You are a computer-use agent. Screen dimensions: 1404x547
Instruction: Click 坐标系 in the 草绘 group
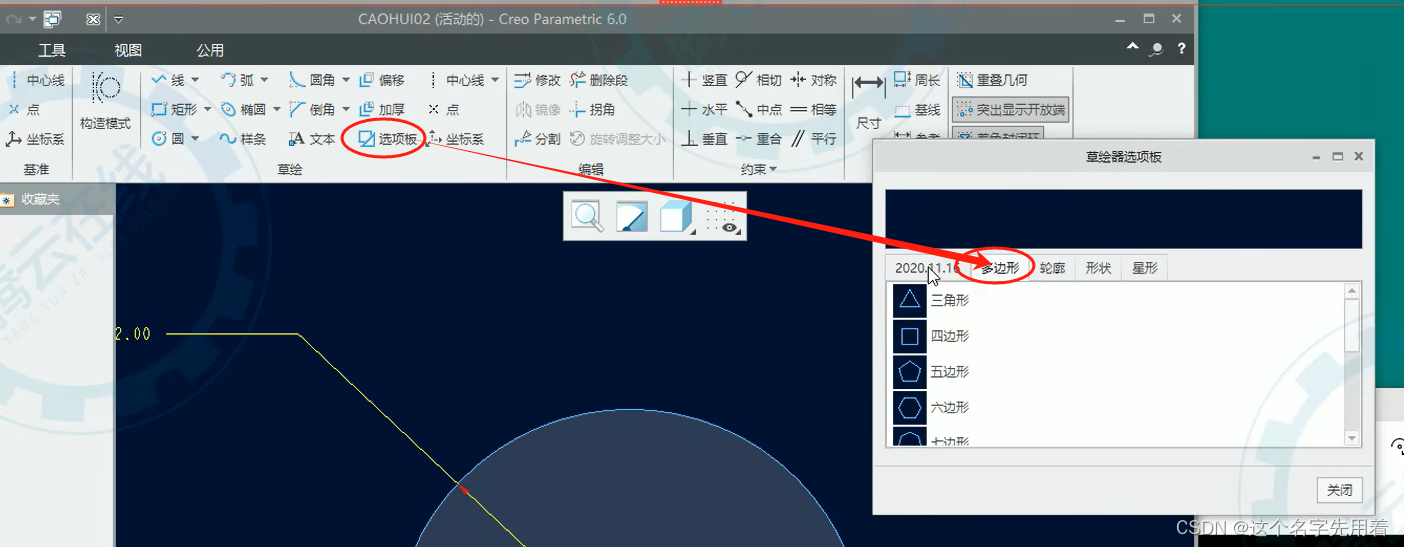(x=456, y=139)
